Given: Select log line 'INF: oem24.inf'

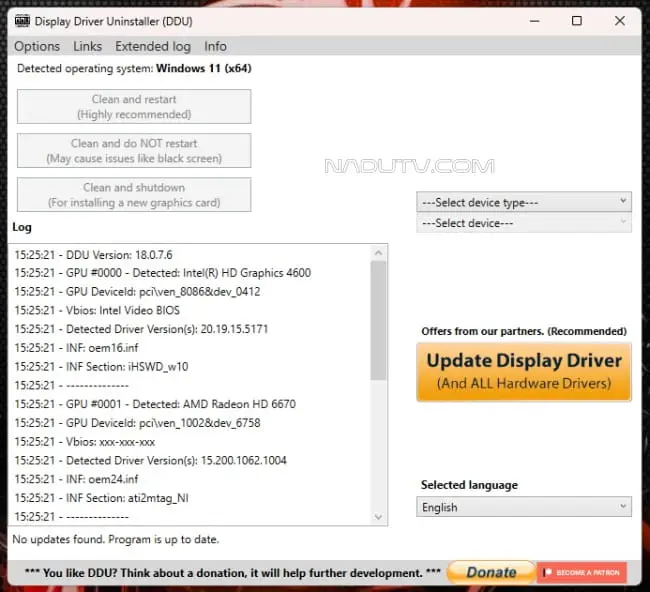Looking at the screenshot, I should pyautogui.click(x=76, y=479).
